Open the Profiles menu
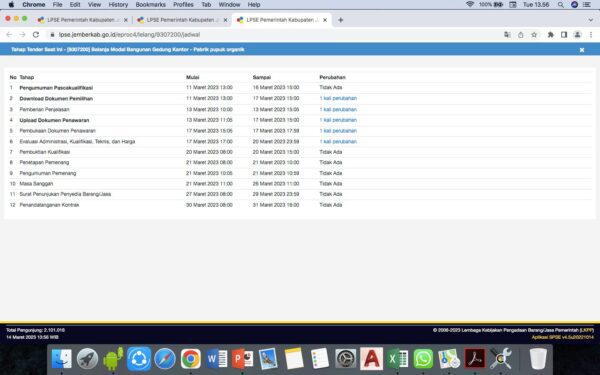The image size is (600, 375). pyautogui.click(x=183, y=5)
